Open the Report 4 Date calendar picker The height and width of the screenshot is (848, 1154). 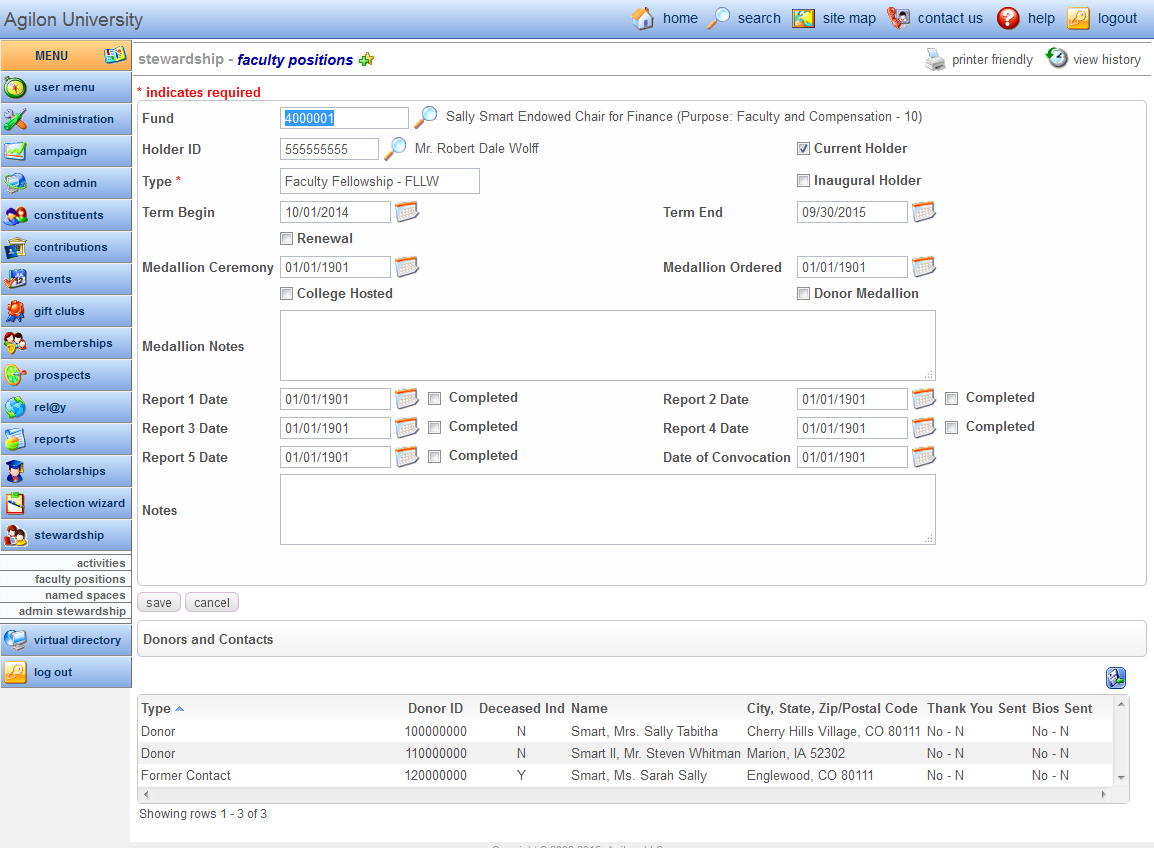[924, 428]
